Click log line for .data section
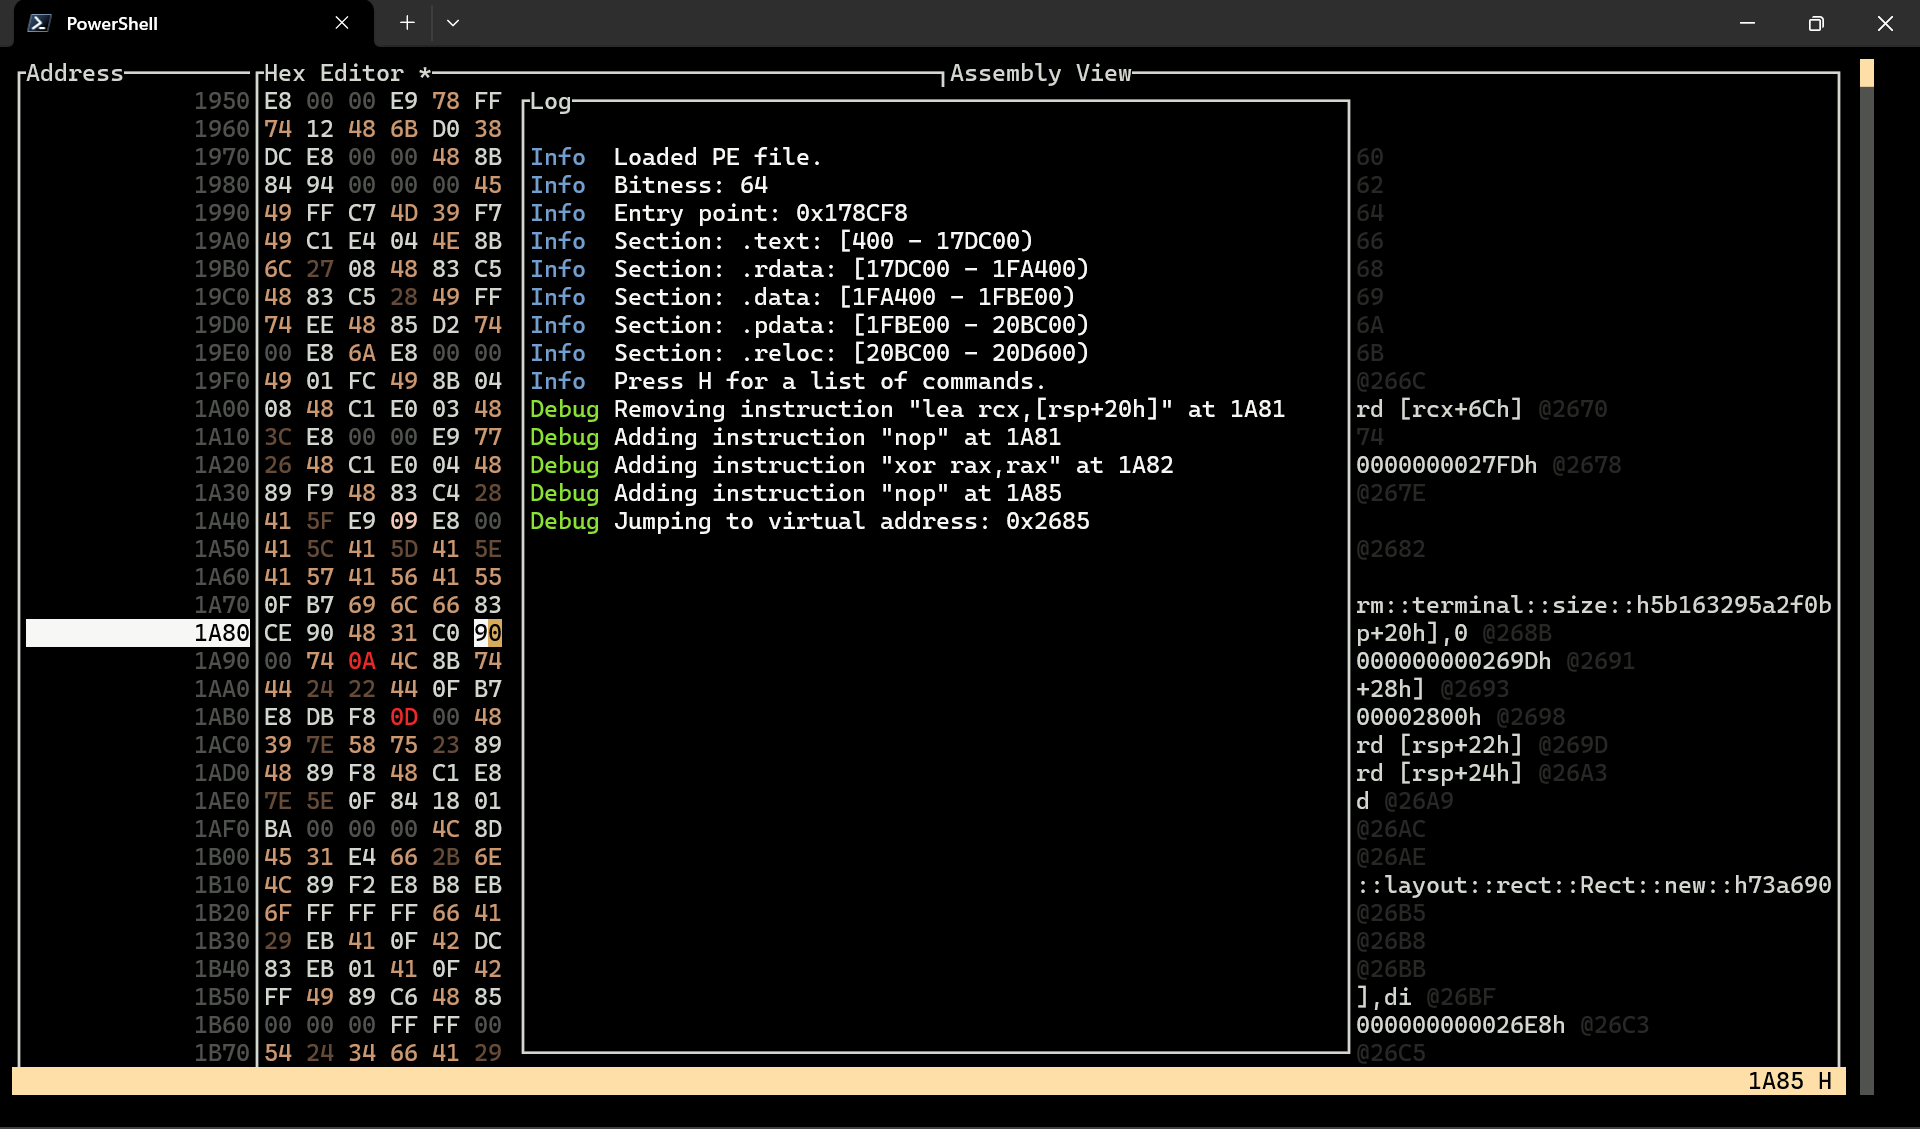The width and height of the screenshot is (1920, 1129). click(x=802, y=297)
